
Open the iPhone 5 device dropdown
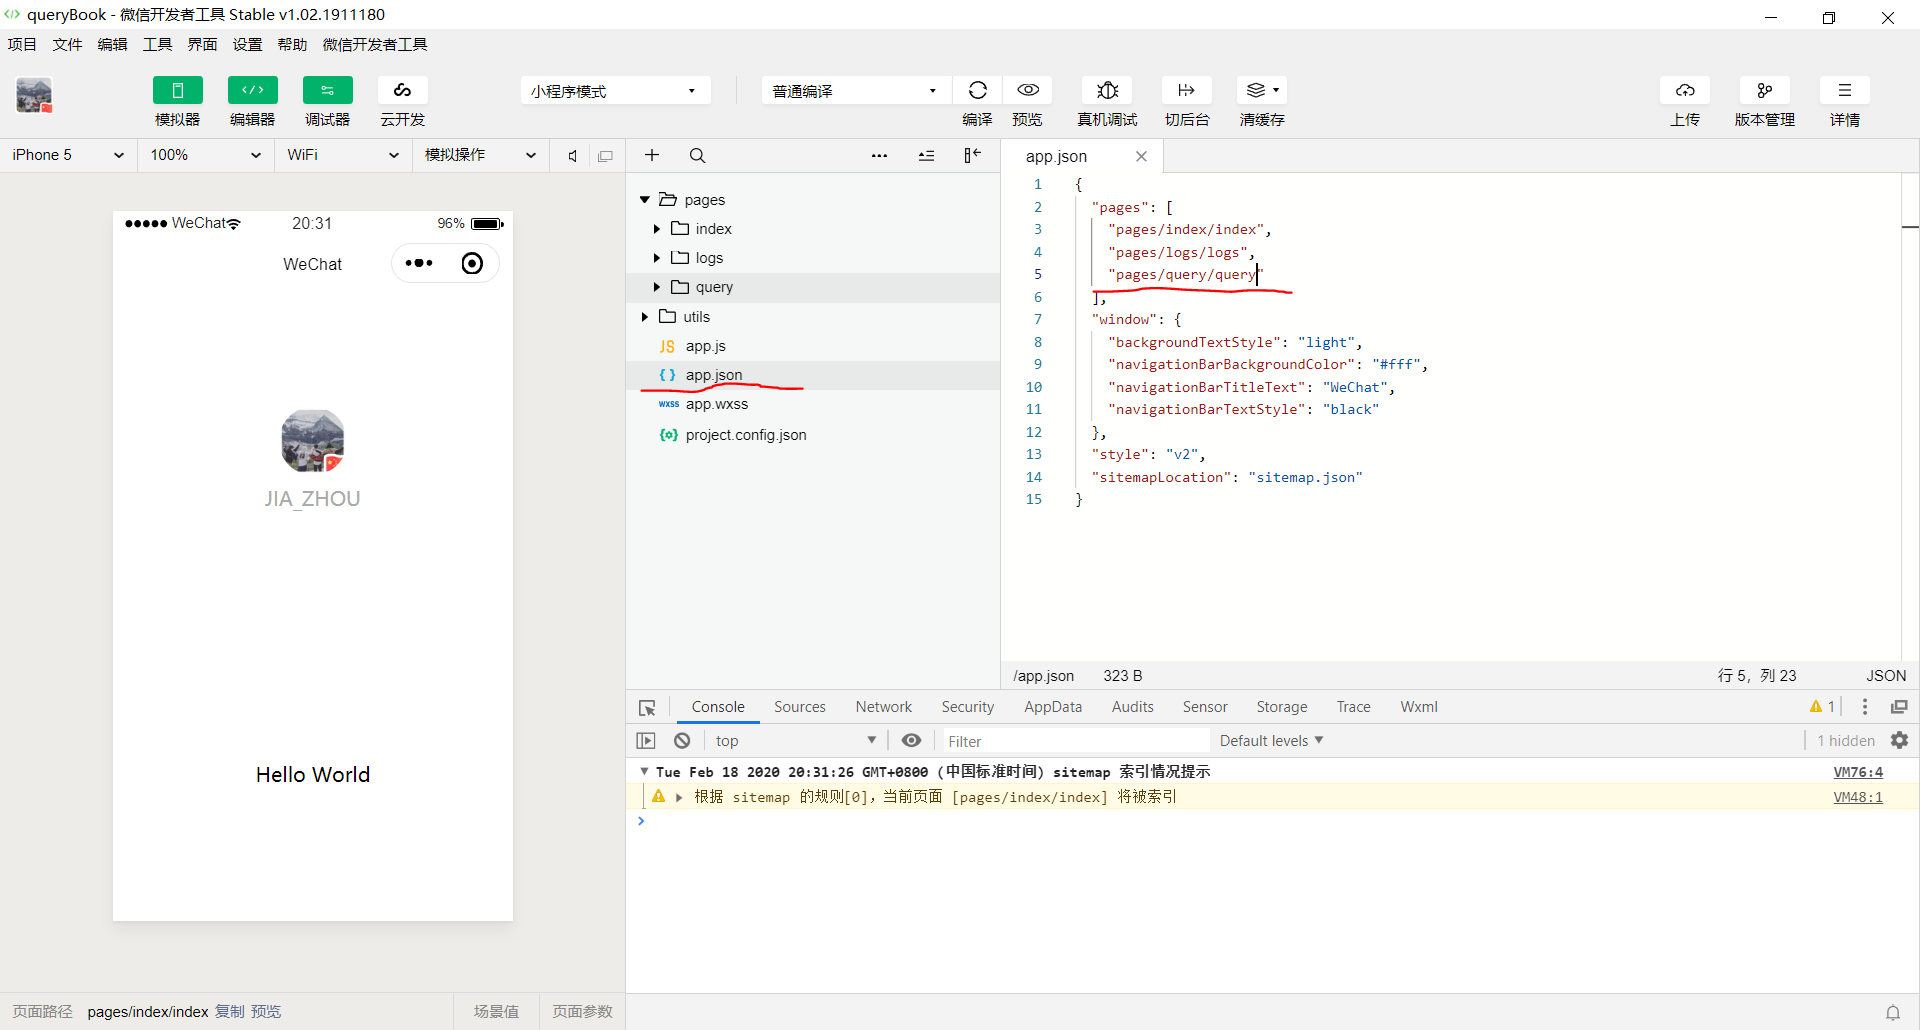click(x=68, y=155)
